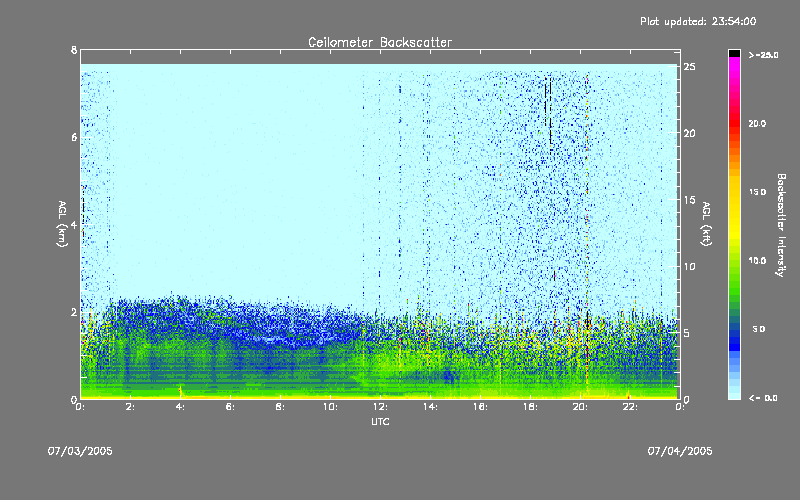This screenshot has height=500, width=800.
Task: Click the right 'AGL (kft)' axis label
Action: tap(706, 224)
